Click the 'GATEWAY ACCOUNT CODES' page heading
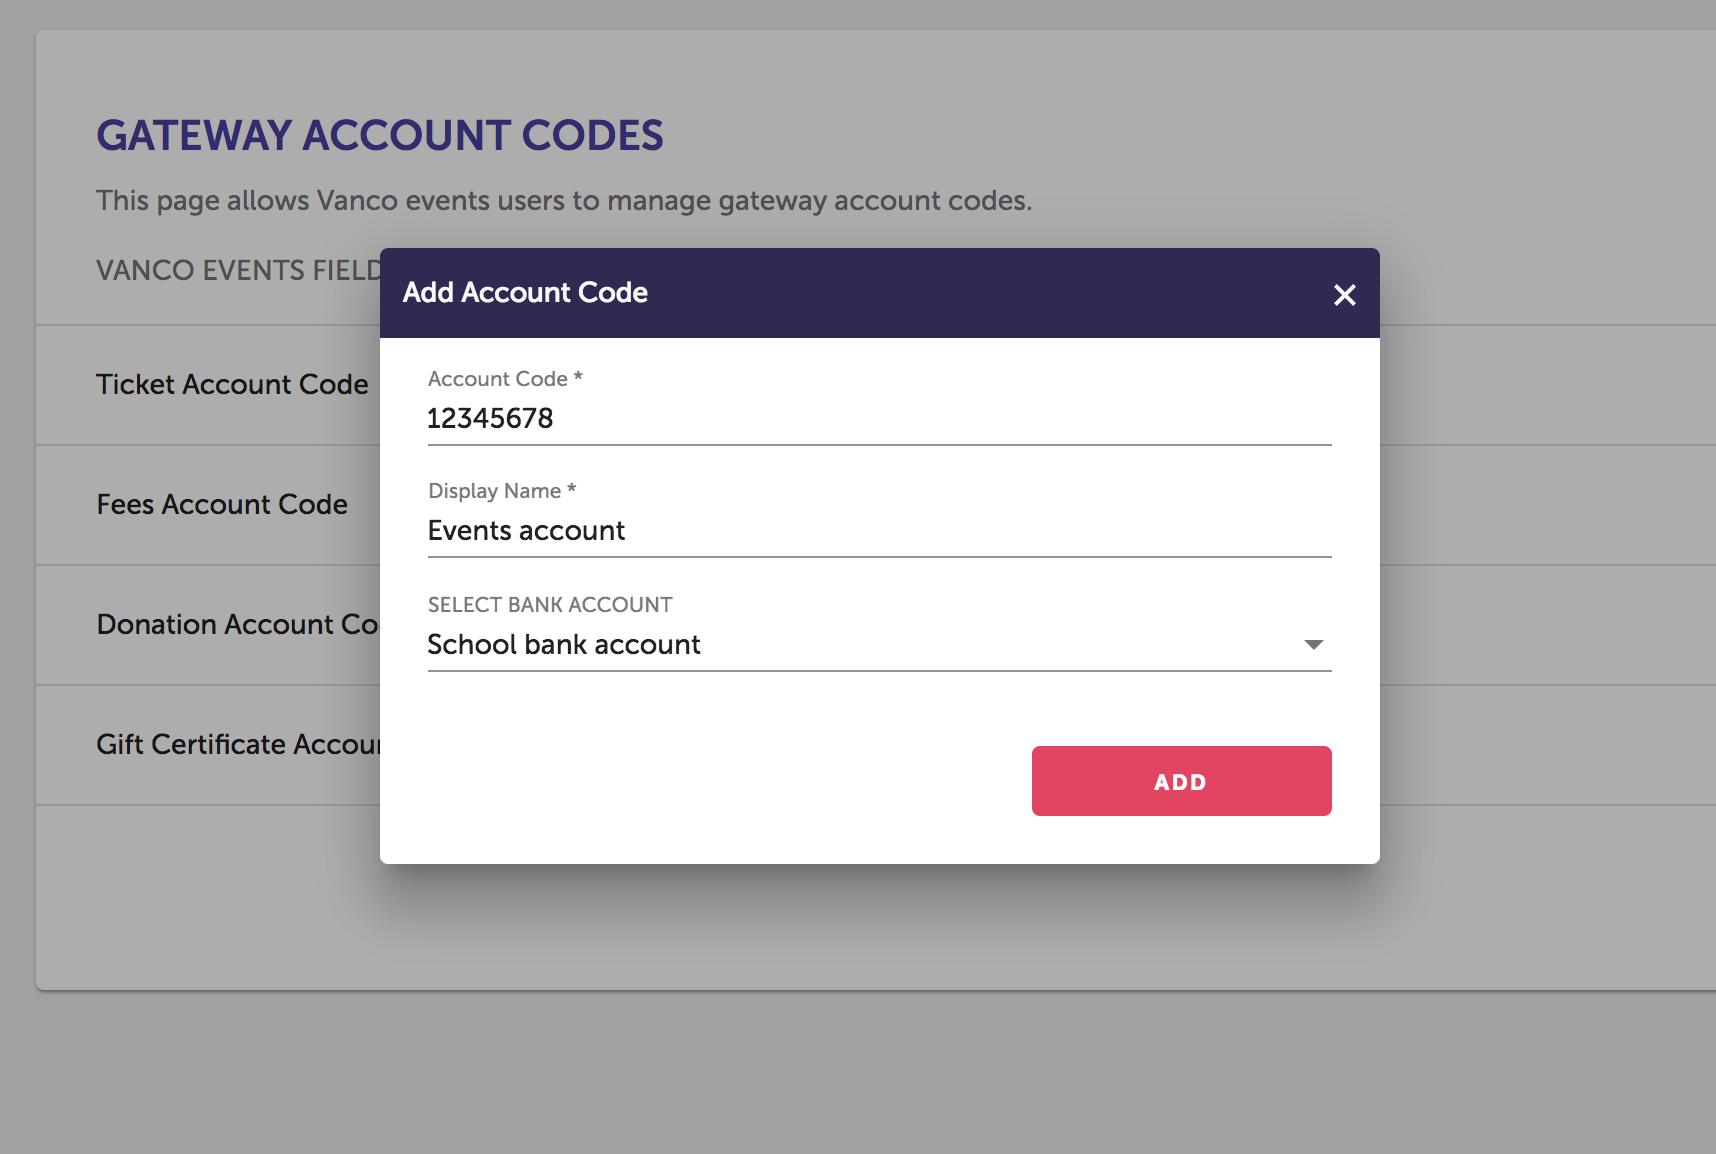Screen dimensions: 1716x1154 tap(380, 136)
